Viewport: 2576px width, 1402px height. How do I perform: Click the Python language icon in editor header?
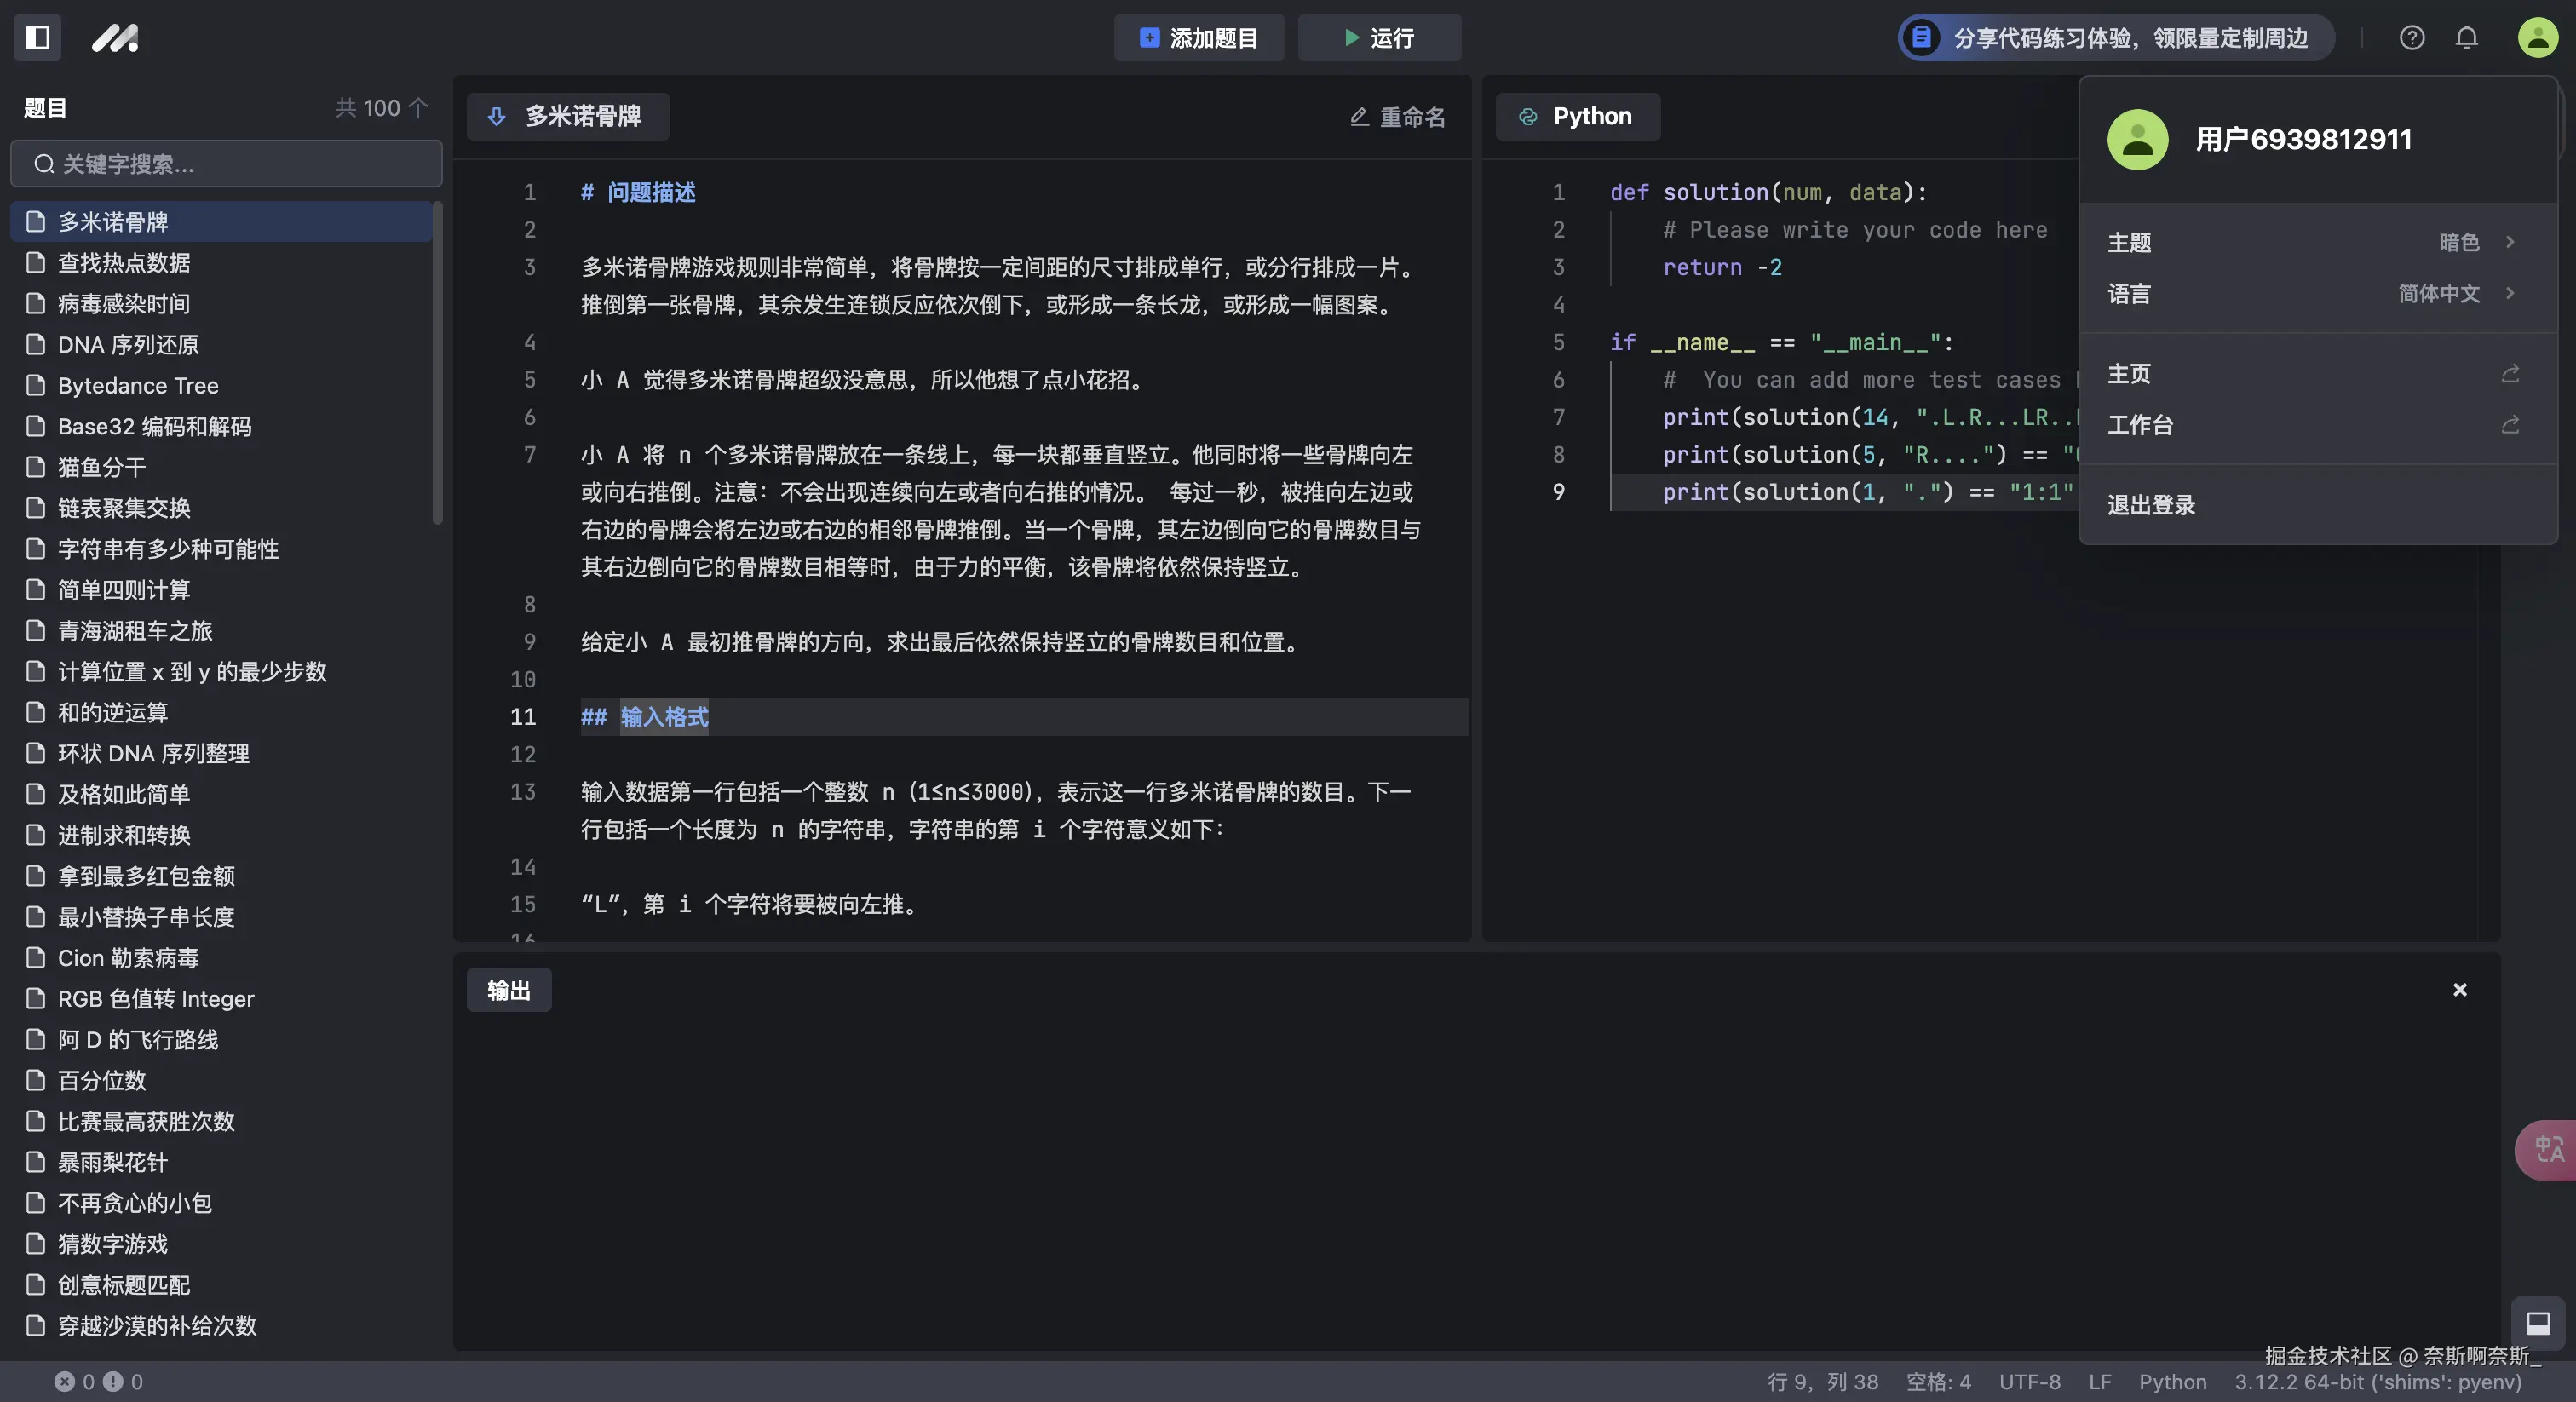click(1527, 116)
